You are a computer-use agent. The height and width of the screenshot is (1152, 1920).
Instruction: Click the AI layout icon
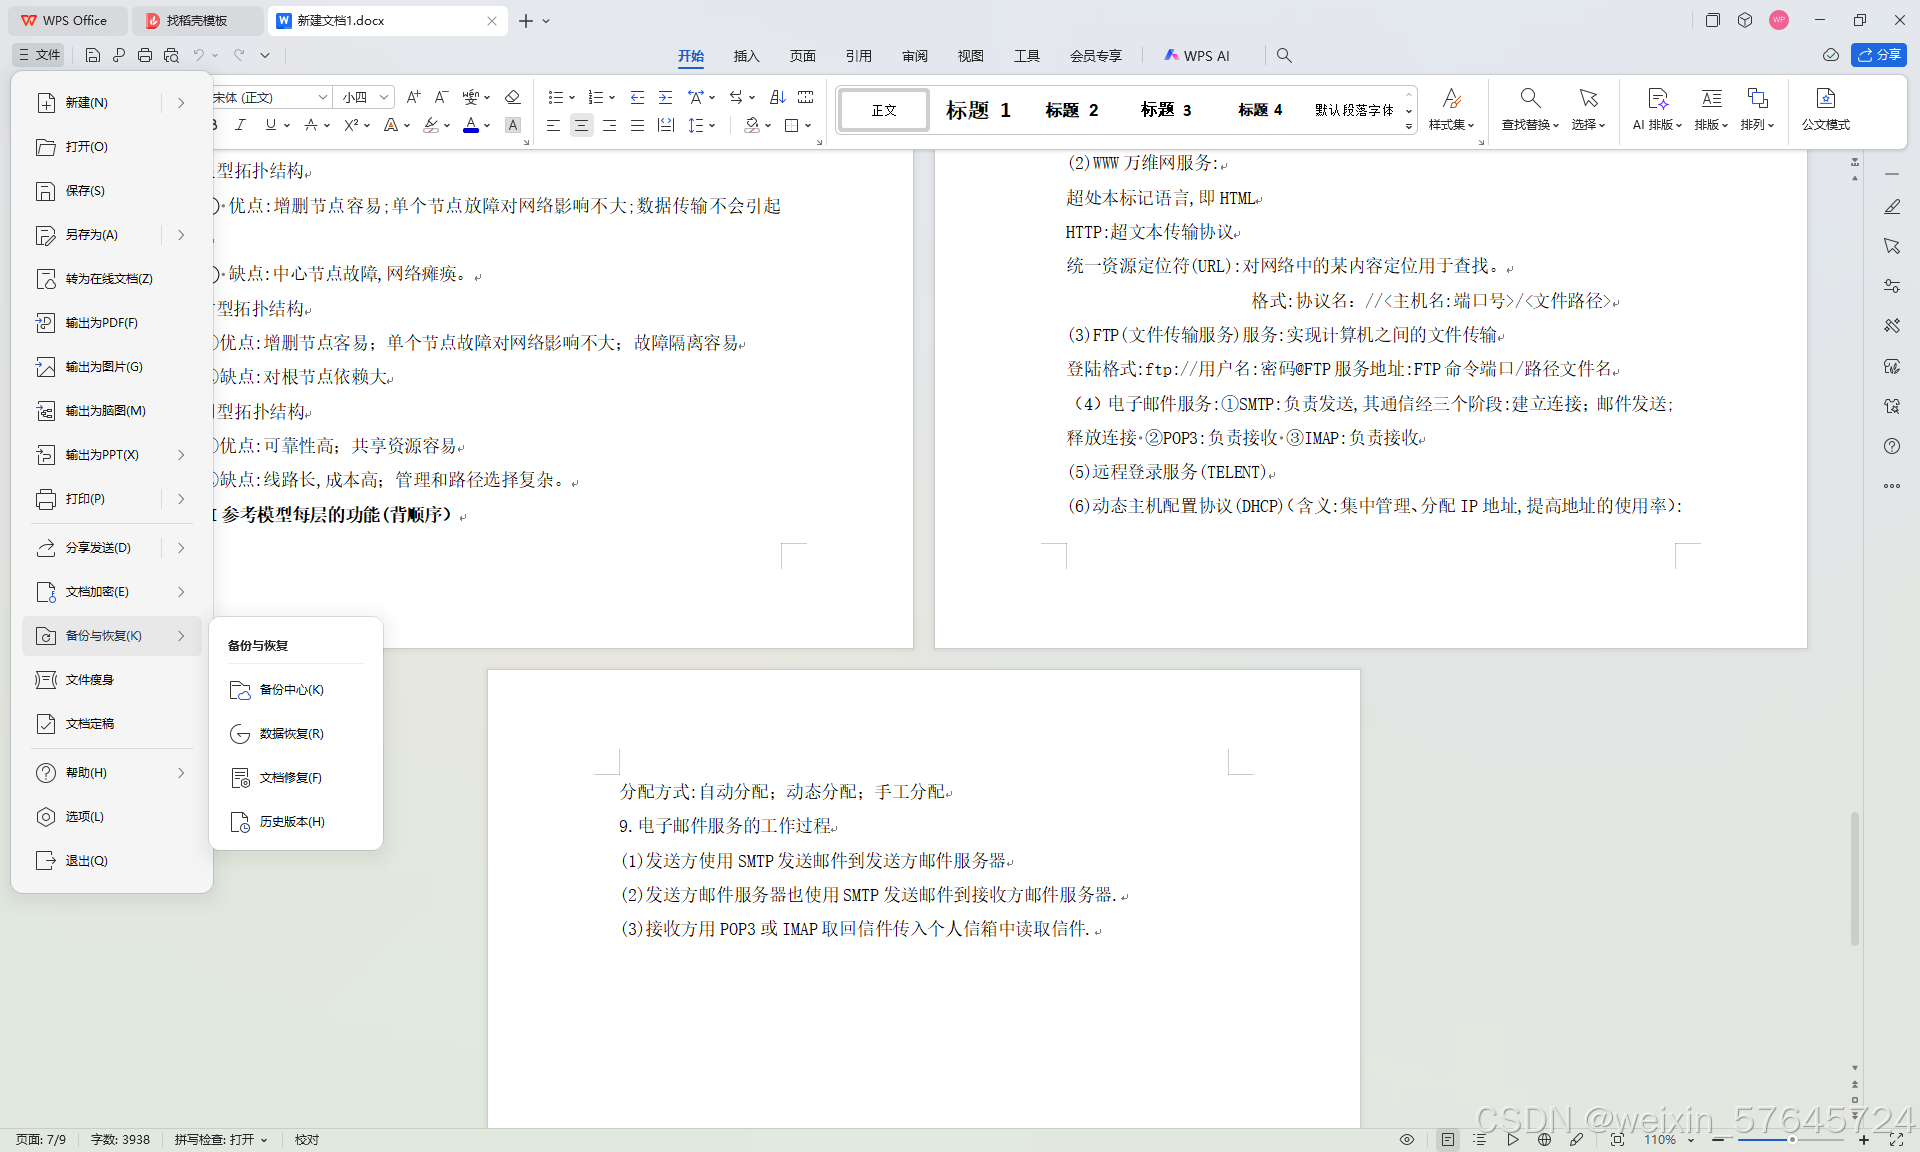coord(1657,98)
